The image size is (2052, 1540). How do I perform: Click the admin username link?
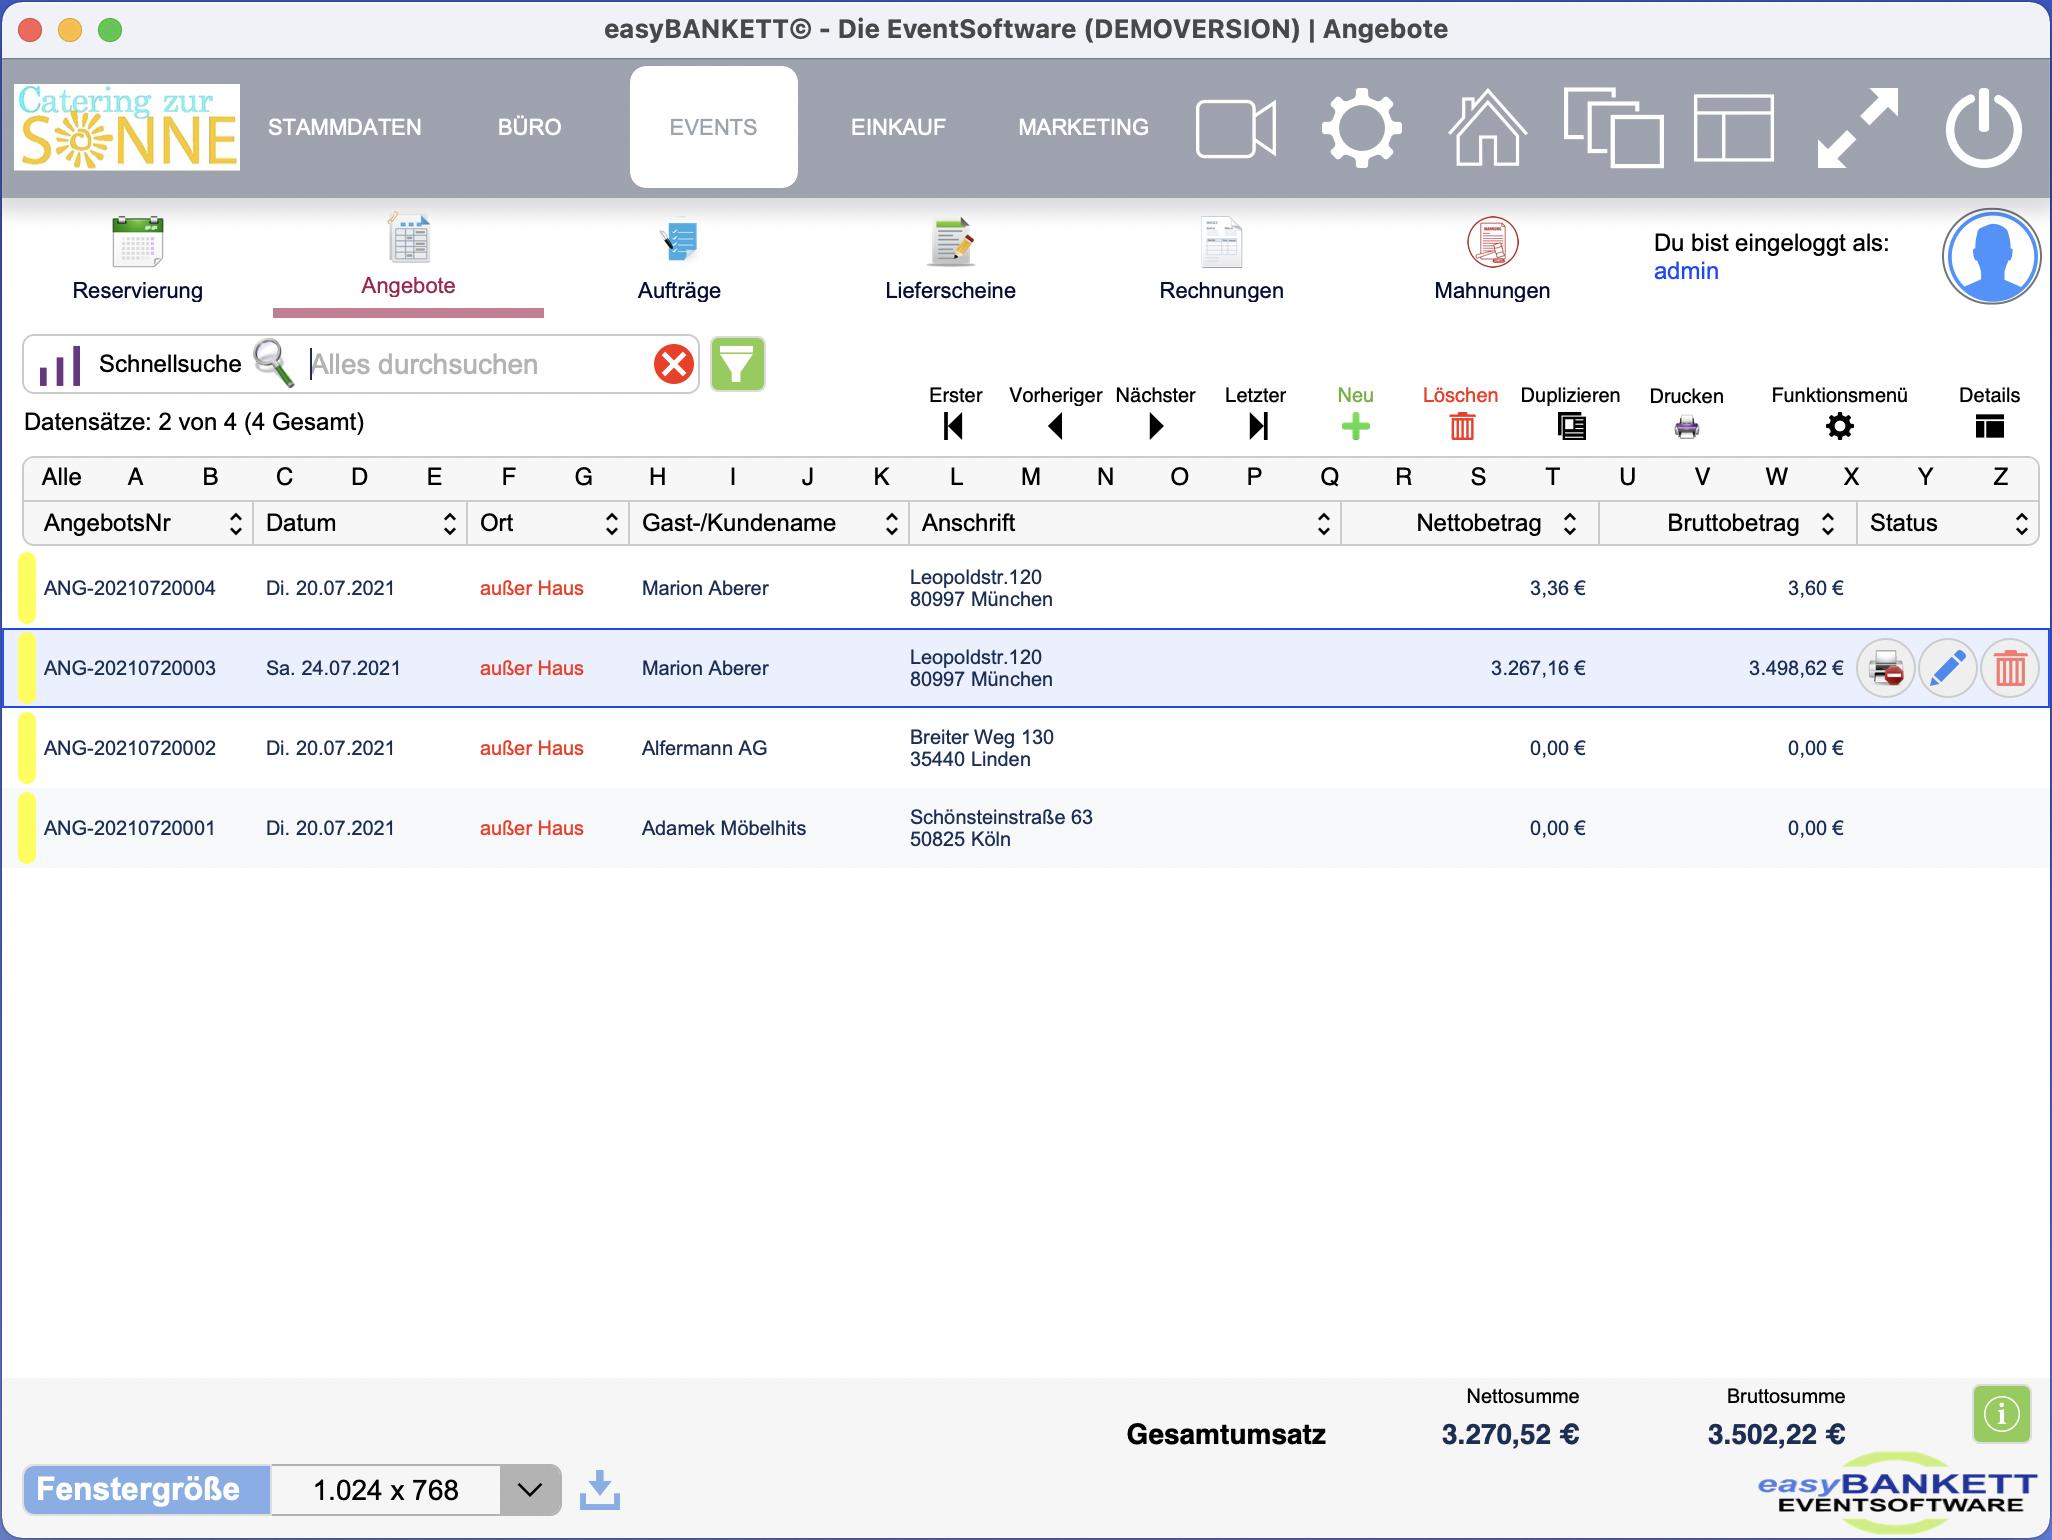(1685, 271)
